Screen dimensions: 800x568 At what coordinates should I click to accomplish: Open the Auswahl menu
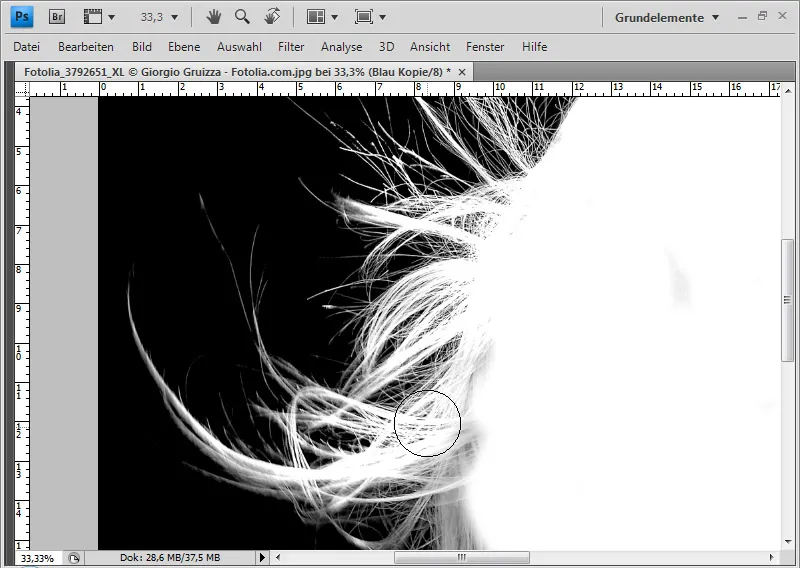coord(239,47)
